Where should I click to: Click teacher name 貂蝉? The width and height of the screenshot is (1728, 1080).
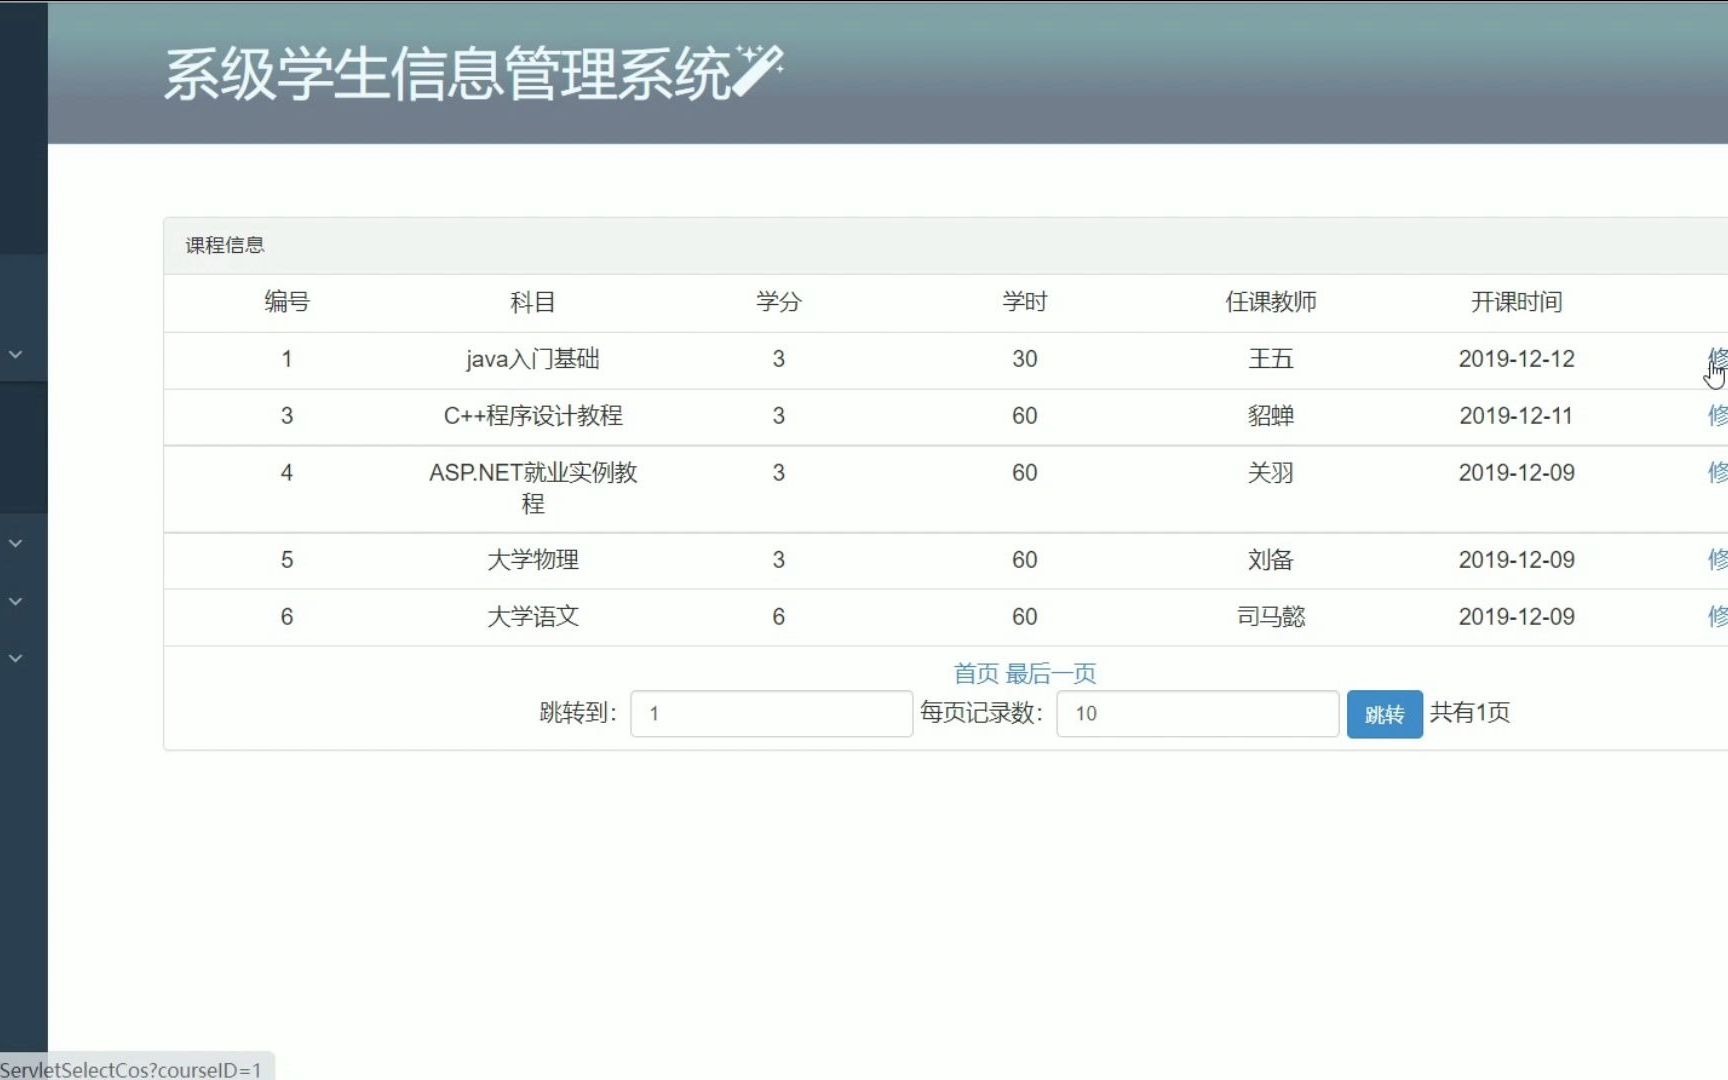(1271, 416)
